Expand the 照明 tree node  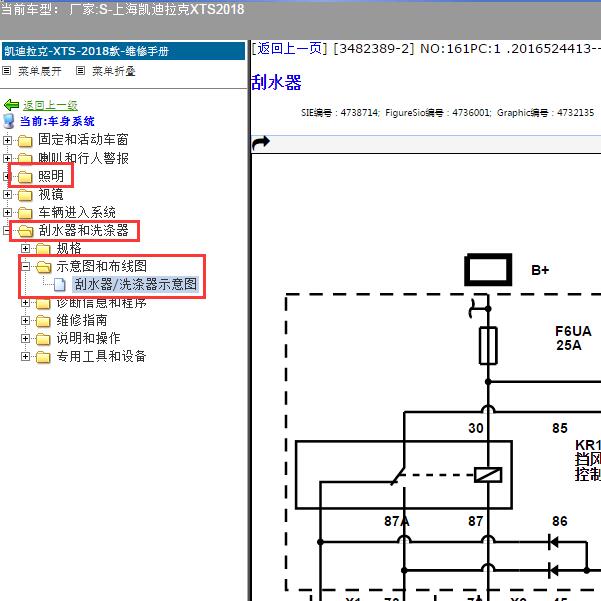coord(6,176)
